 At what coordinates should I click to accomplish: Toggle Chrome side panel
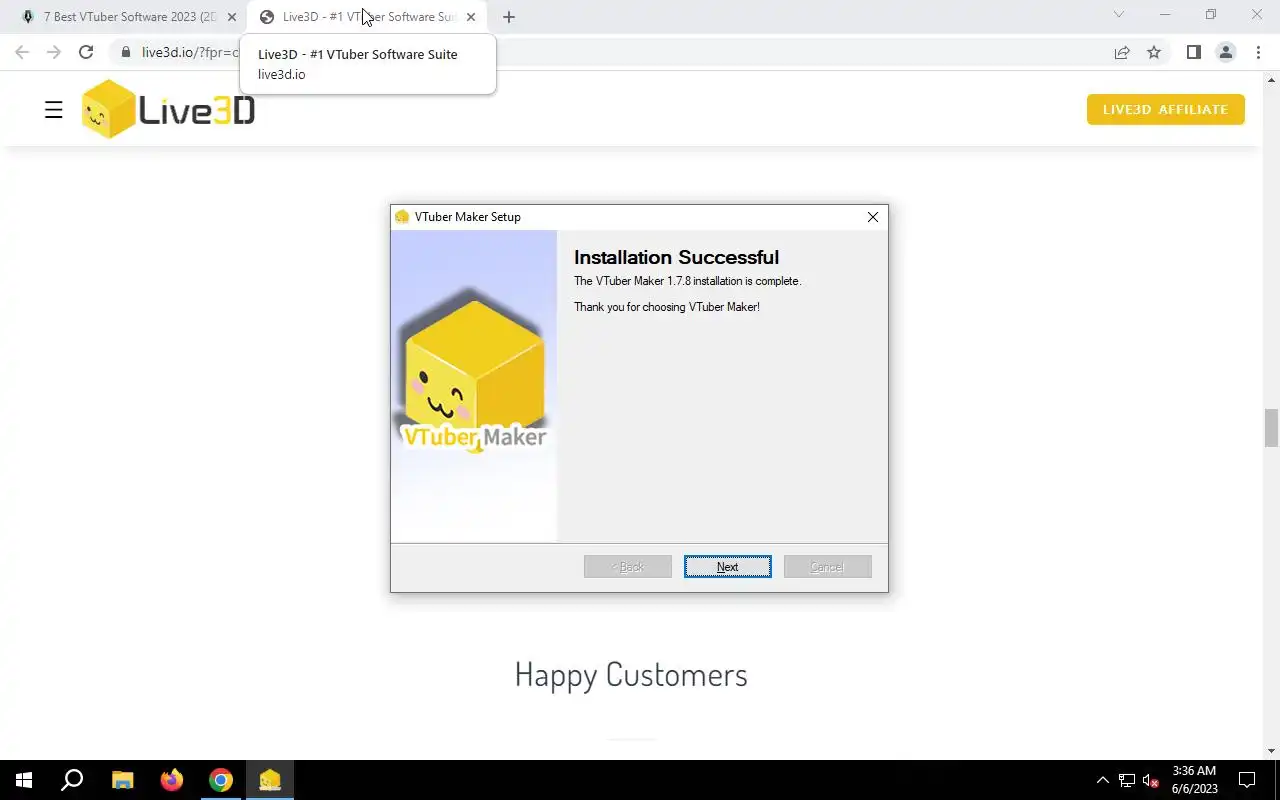tap(1193, 52)
